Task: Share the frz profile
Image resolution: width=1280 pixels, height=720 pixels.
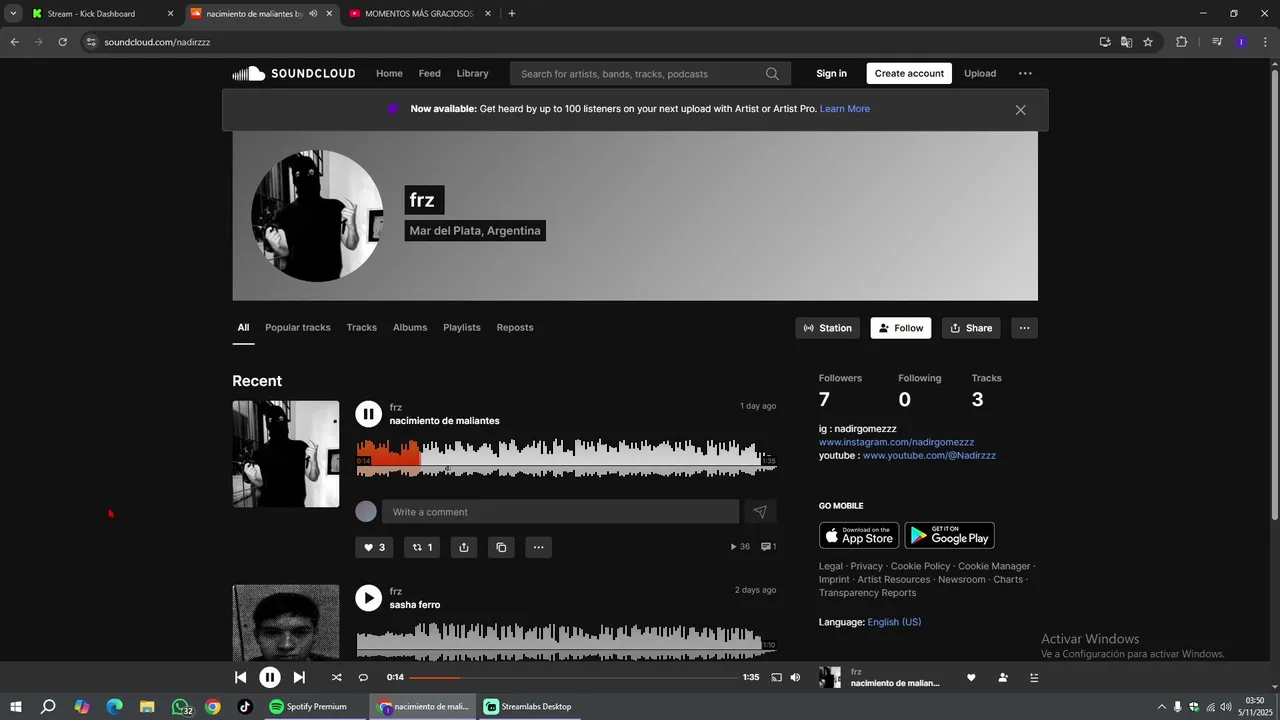Action: point(971,328)
